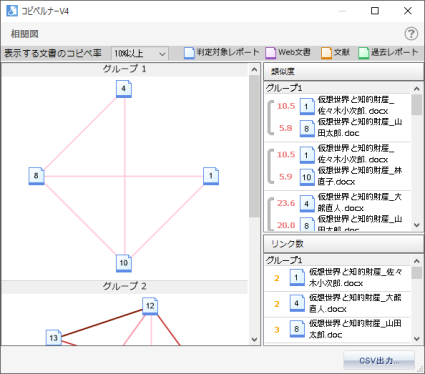The width and height of the screenshot is (425, 374).
Task: Click document icon 8 in link count list
Action: pyautogui.click(x=297, y=329)
